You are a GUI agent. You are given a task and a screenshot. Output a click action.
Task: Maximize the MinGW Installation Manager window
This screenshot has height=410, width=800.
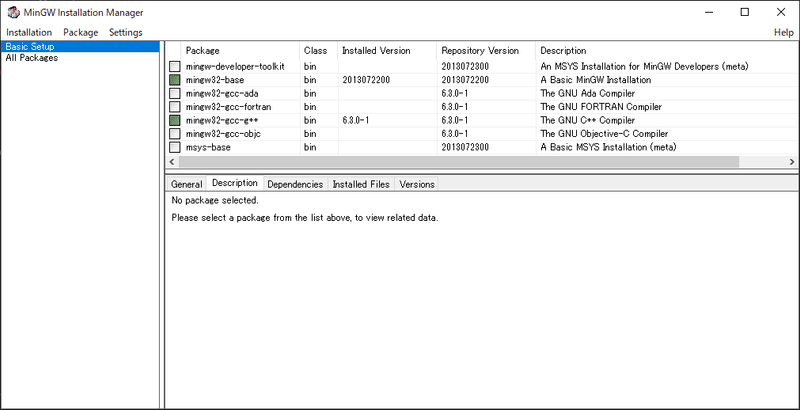click(x=745, y=12)
